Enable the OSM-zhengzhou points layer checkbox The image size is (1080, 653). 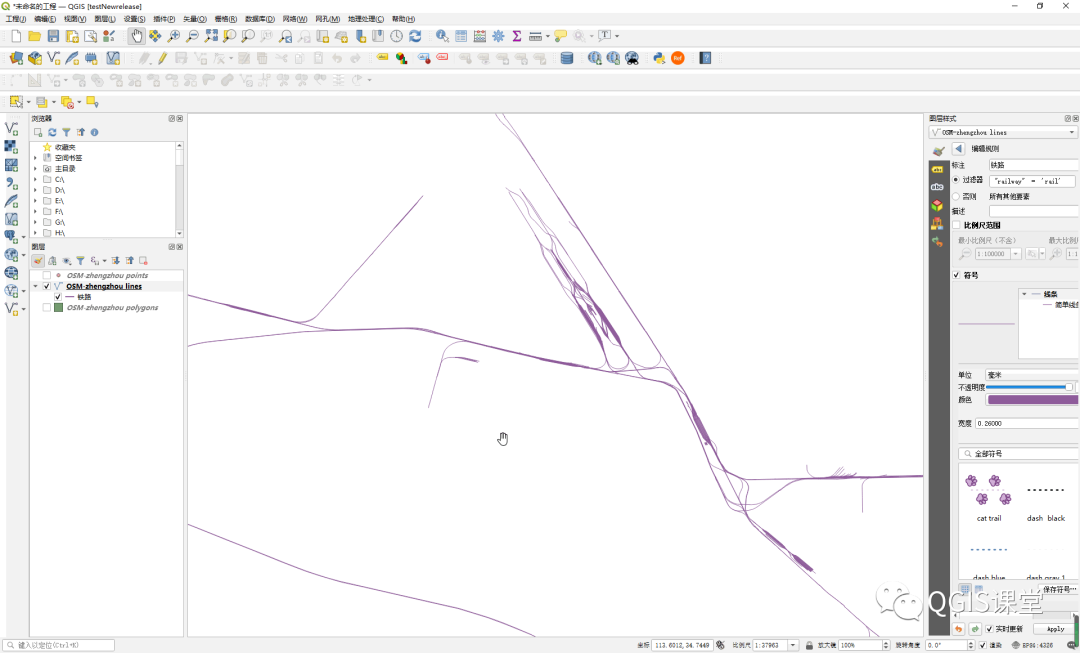(x=47, y=276)
